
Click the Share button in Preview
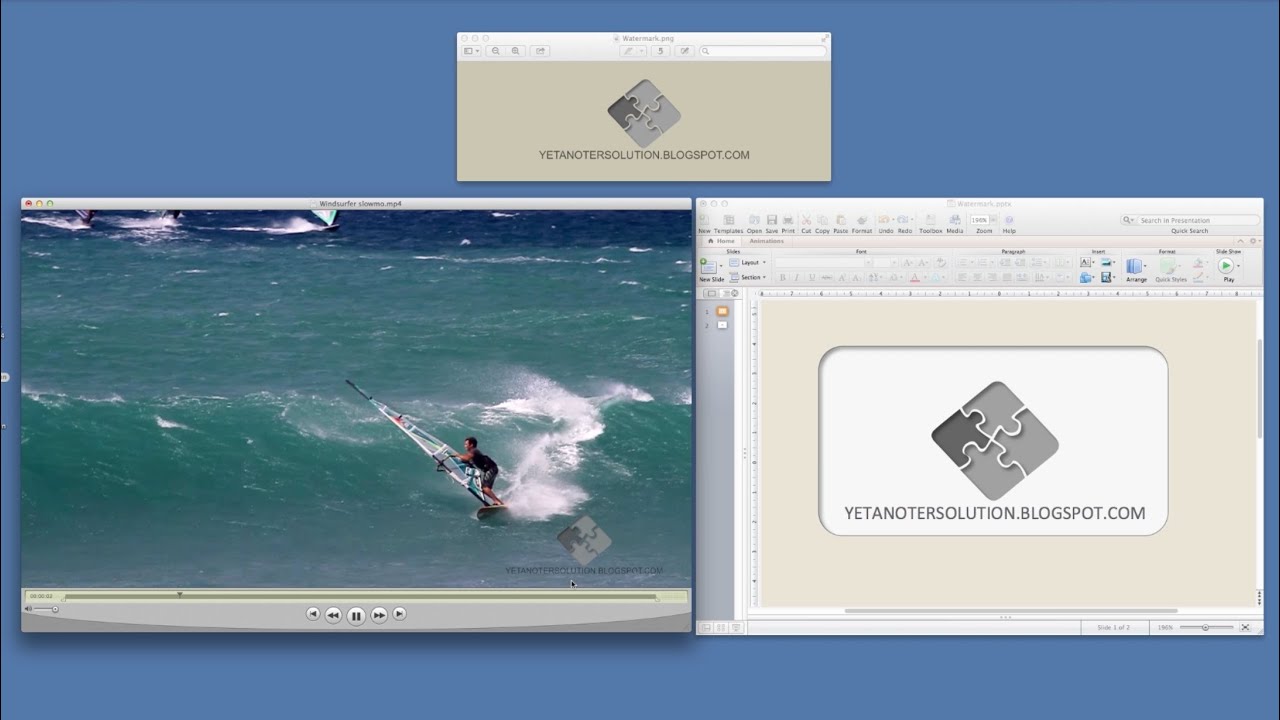pyautogui.click(x=540, y=51)
